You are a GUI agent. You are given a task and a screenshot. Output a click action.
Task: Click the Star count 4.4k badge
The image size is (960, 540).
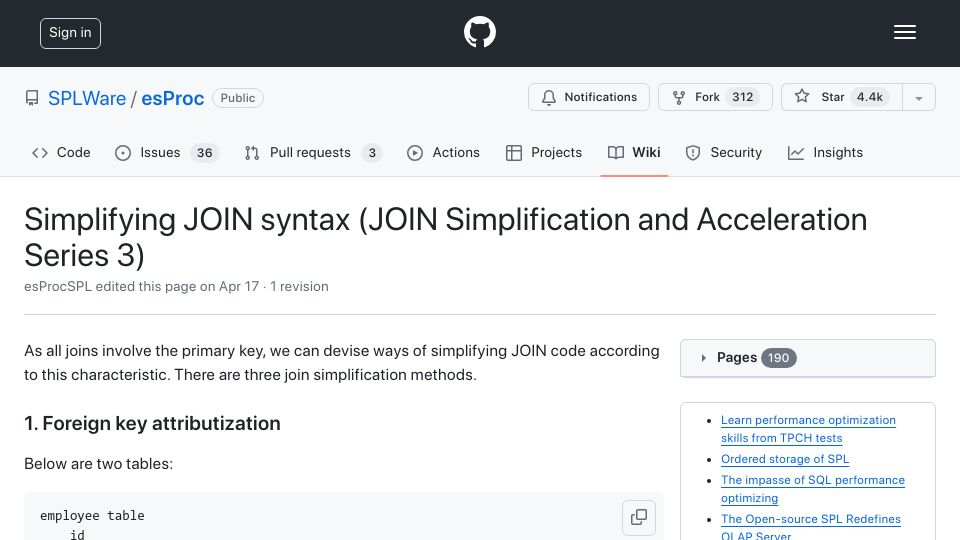(869, 97)
